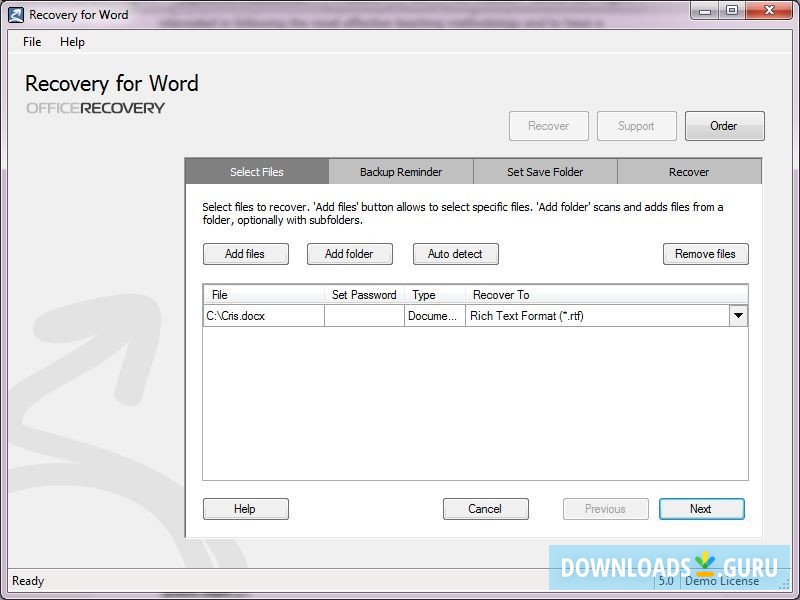The image size is (800, 600).
Task: Click the Set Password field for Cris.docx
Action: pyautogui.click(x=364, y=315)
